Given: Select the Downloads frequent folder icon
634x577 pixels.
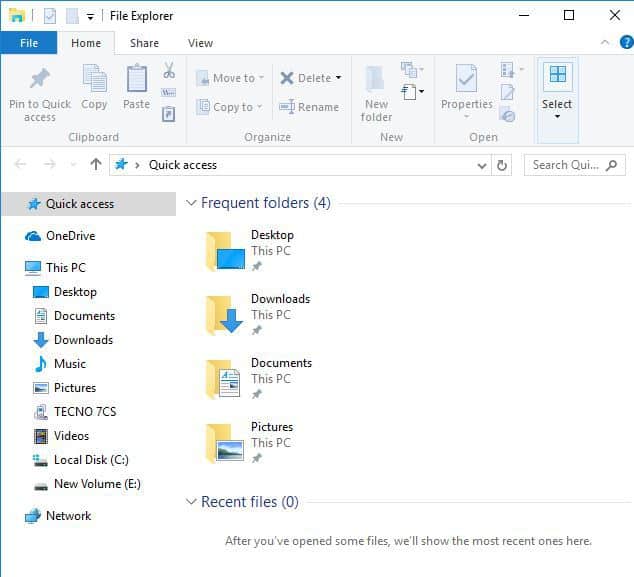Looking at the screenshot, I should pyautogui.click(x=225, y=315).
